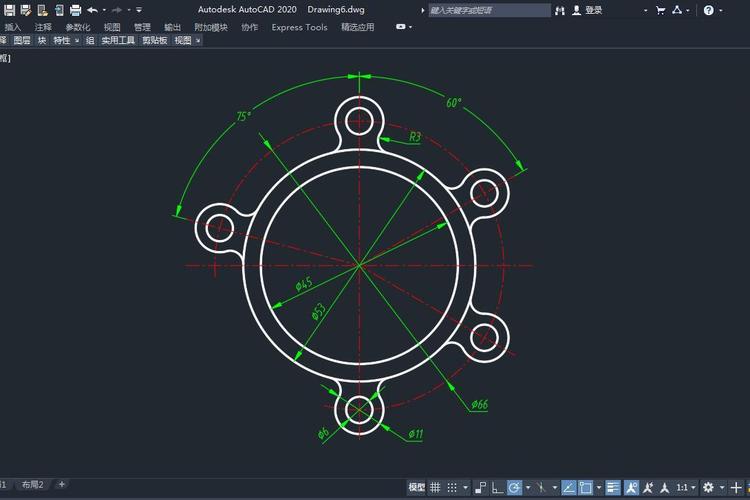This screenshot has width=750, height=500.
Task: Toggle polar tracking in status bar
Action: coord(514,488)
